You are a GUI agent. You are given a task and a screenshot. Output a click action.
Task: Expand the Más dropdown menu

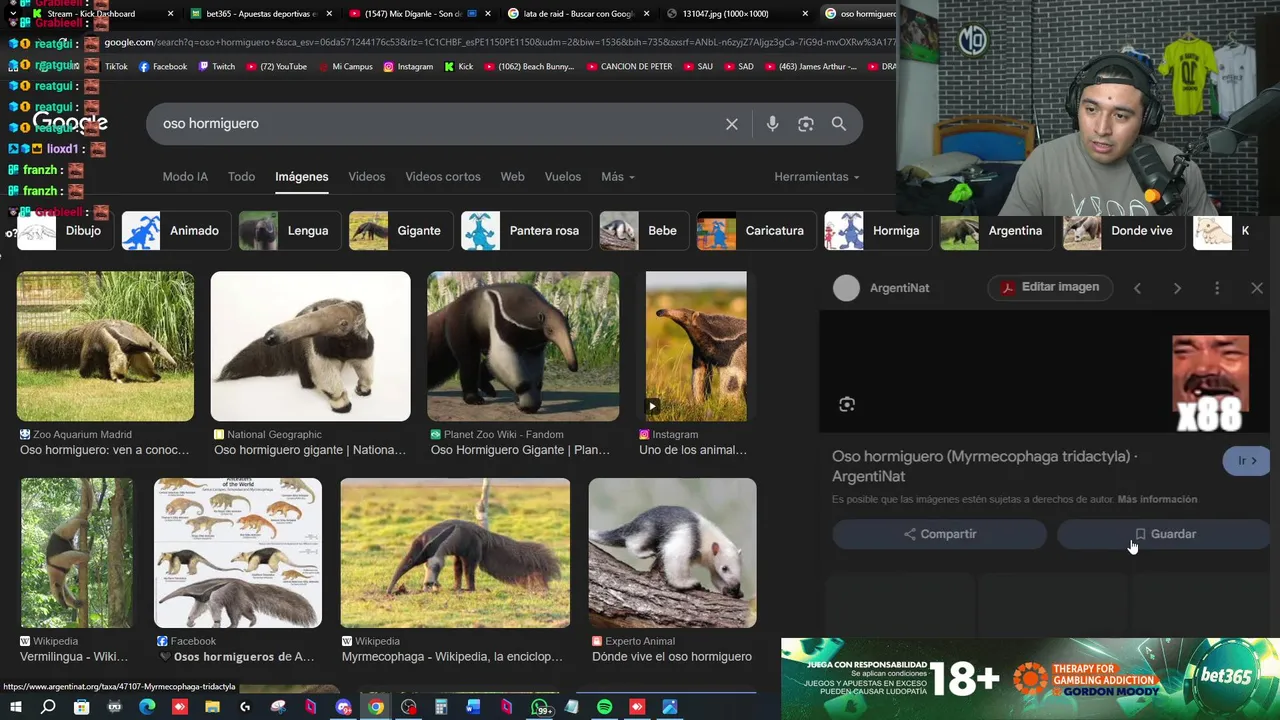click(617, 177)
